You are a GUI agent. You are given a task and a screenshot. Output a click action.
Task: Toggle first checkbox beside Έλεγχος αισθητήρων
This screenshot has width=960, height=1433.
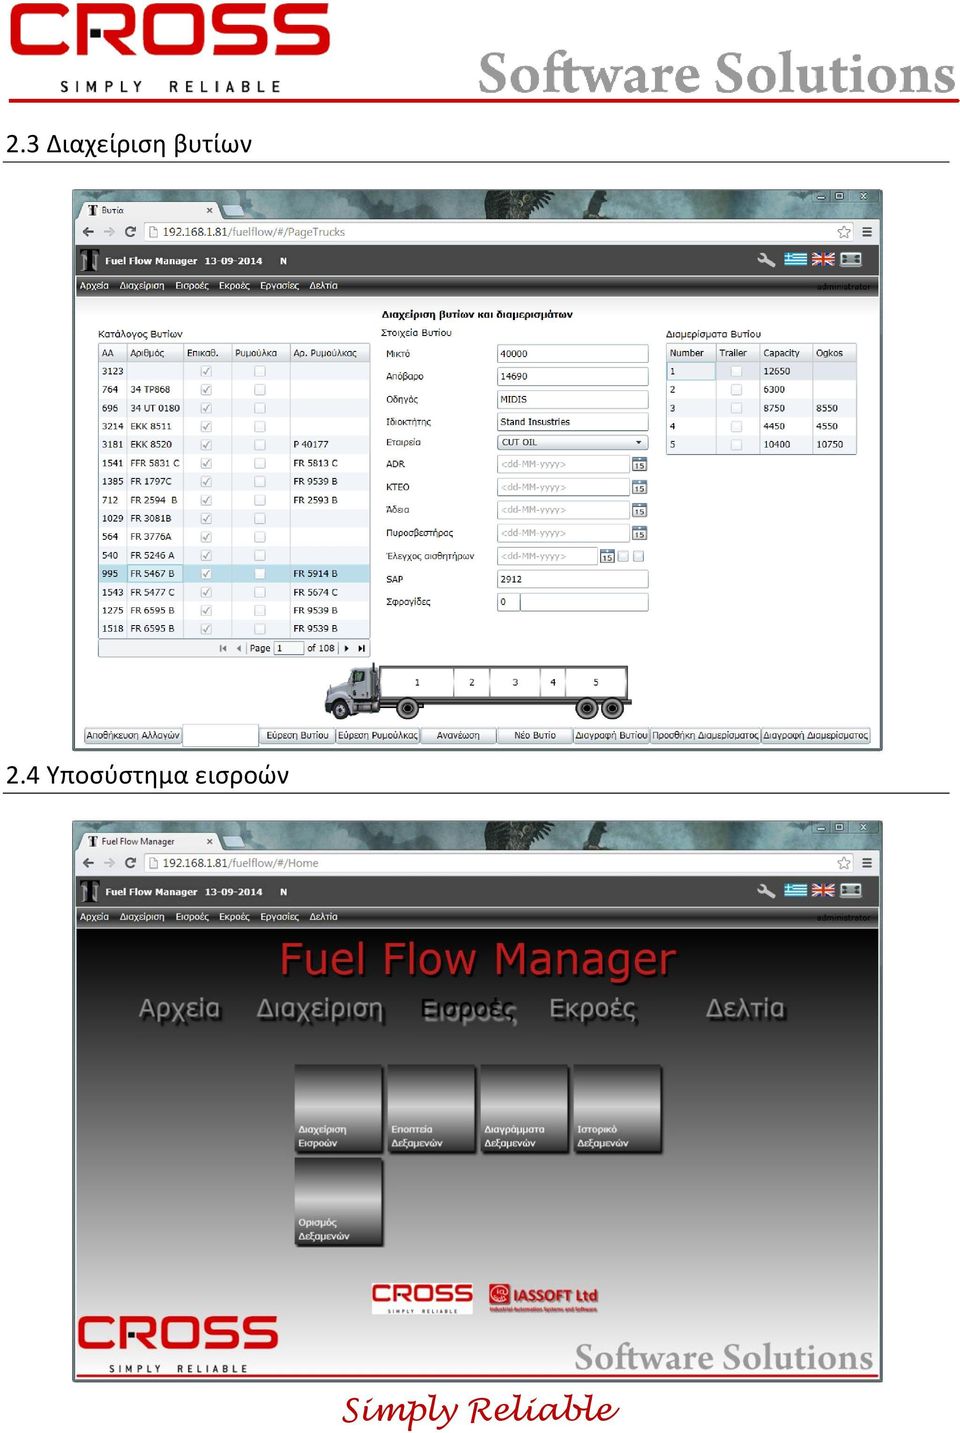pyautogui.click(x=623, y=557)
